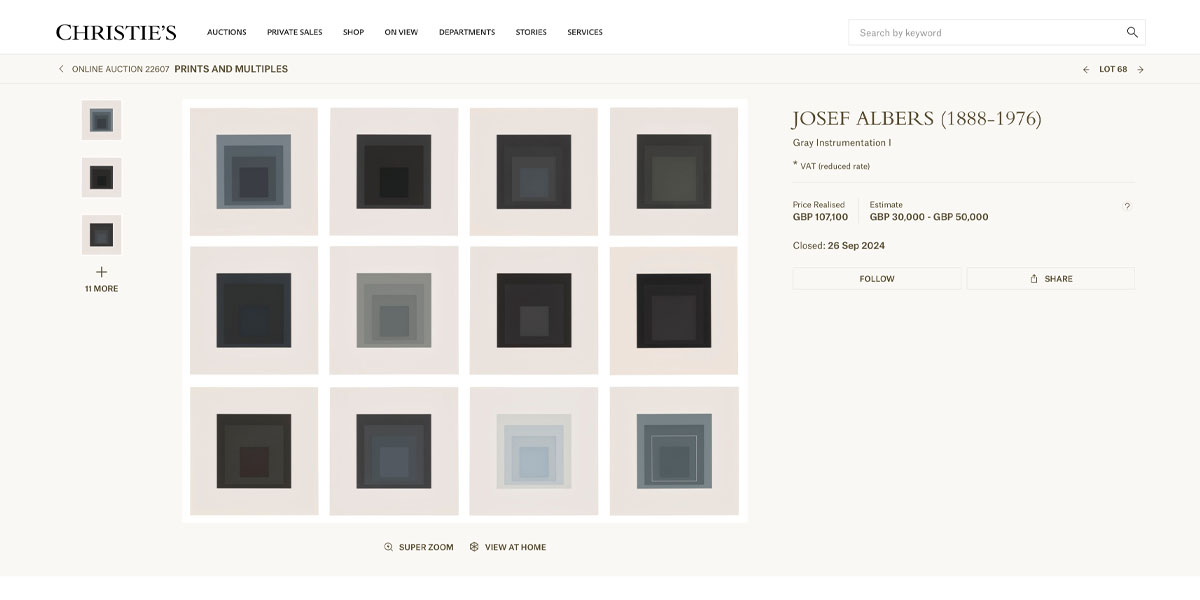
Task: Open the AUCTIONS menu
Action: click(227, 32)
